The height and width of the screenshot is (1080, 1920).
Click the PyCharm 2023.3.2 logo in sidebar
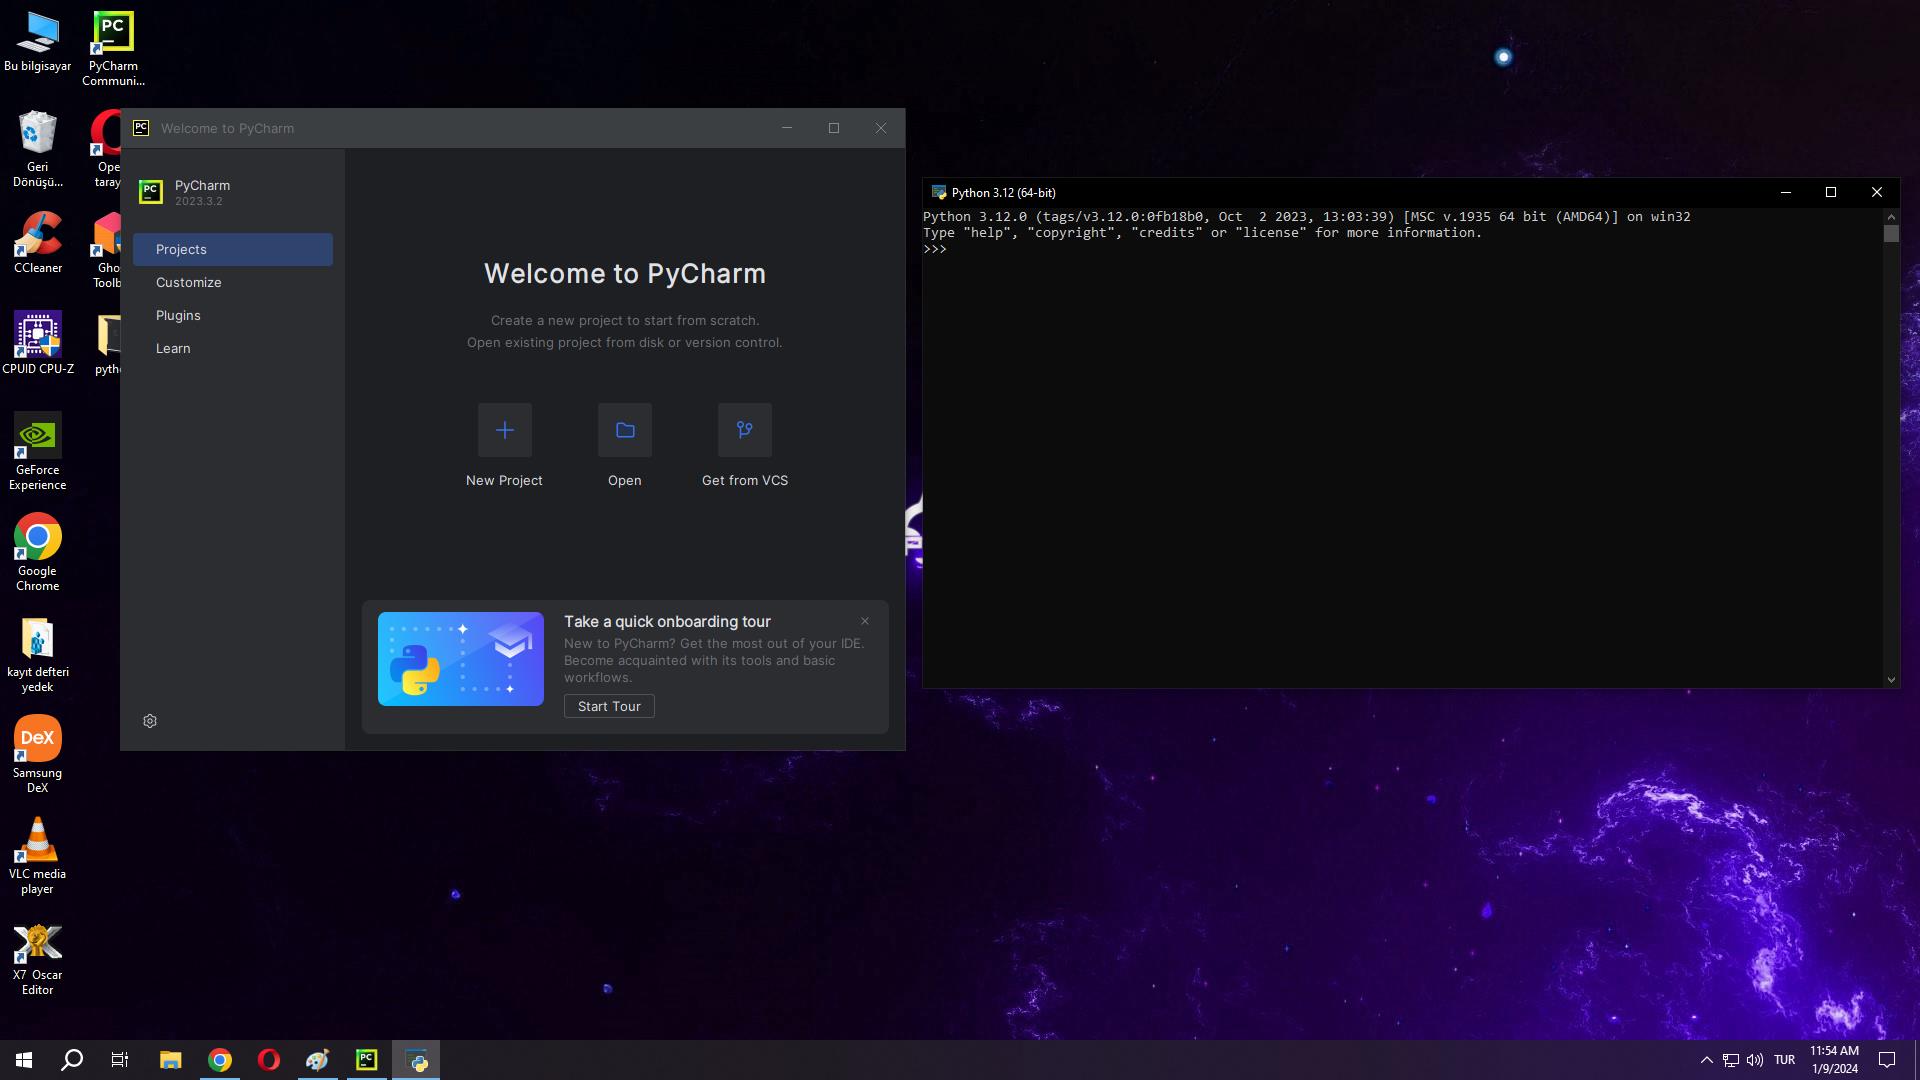151,192
